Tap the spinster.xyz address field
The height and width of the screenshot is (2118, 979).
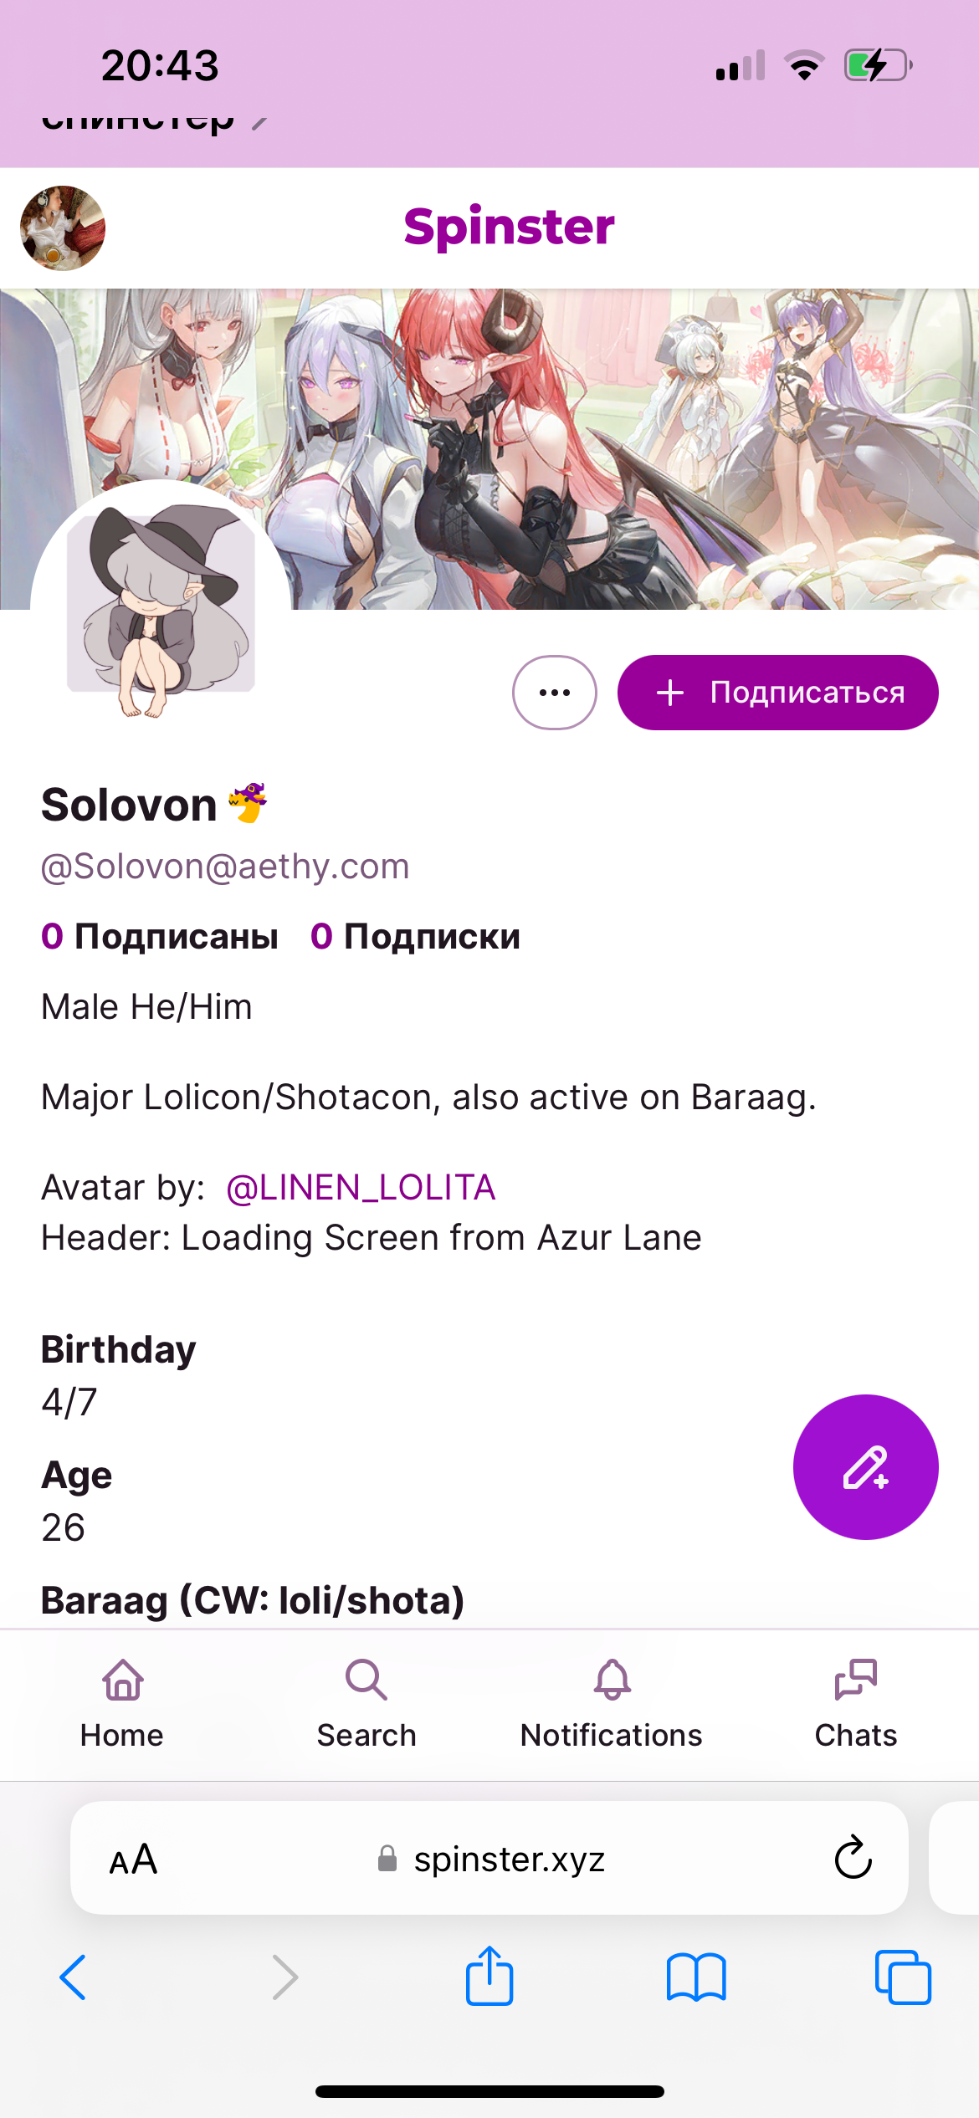pyautogui.click(x=489, y=1858)
